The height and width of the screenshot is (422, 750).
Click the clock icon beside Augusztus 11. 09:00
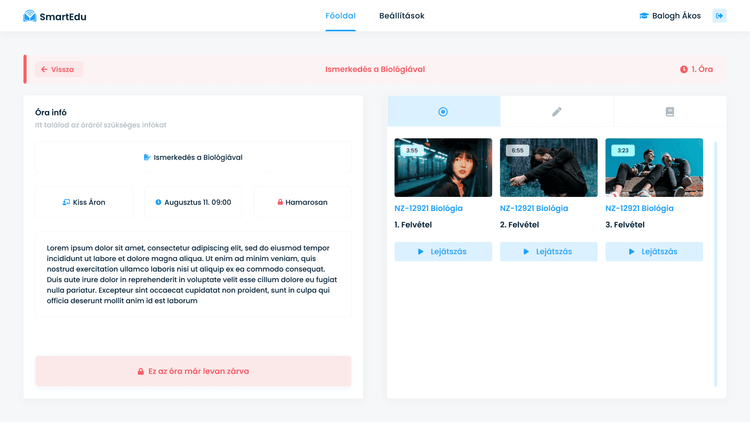point(158,202)
